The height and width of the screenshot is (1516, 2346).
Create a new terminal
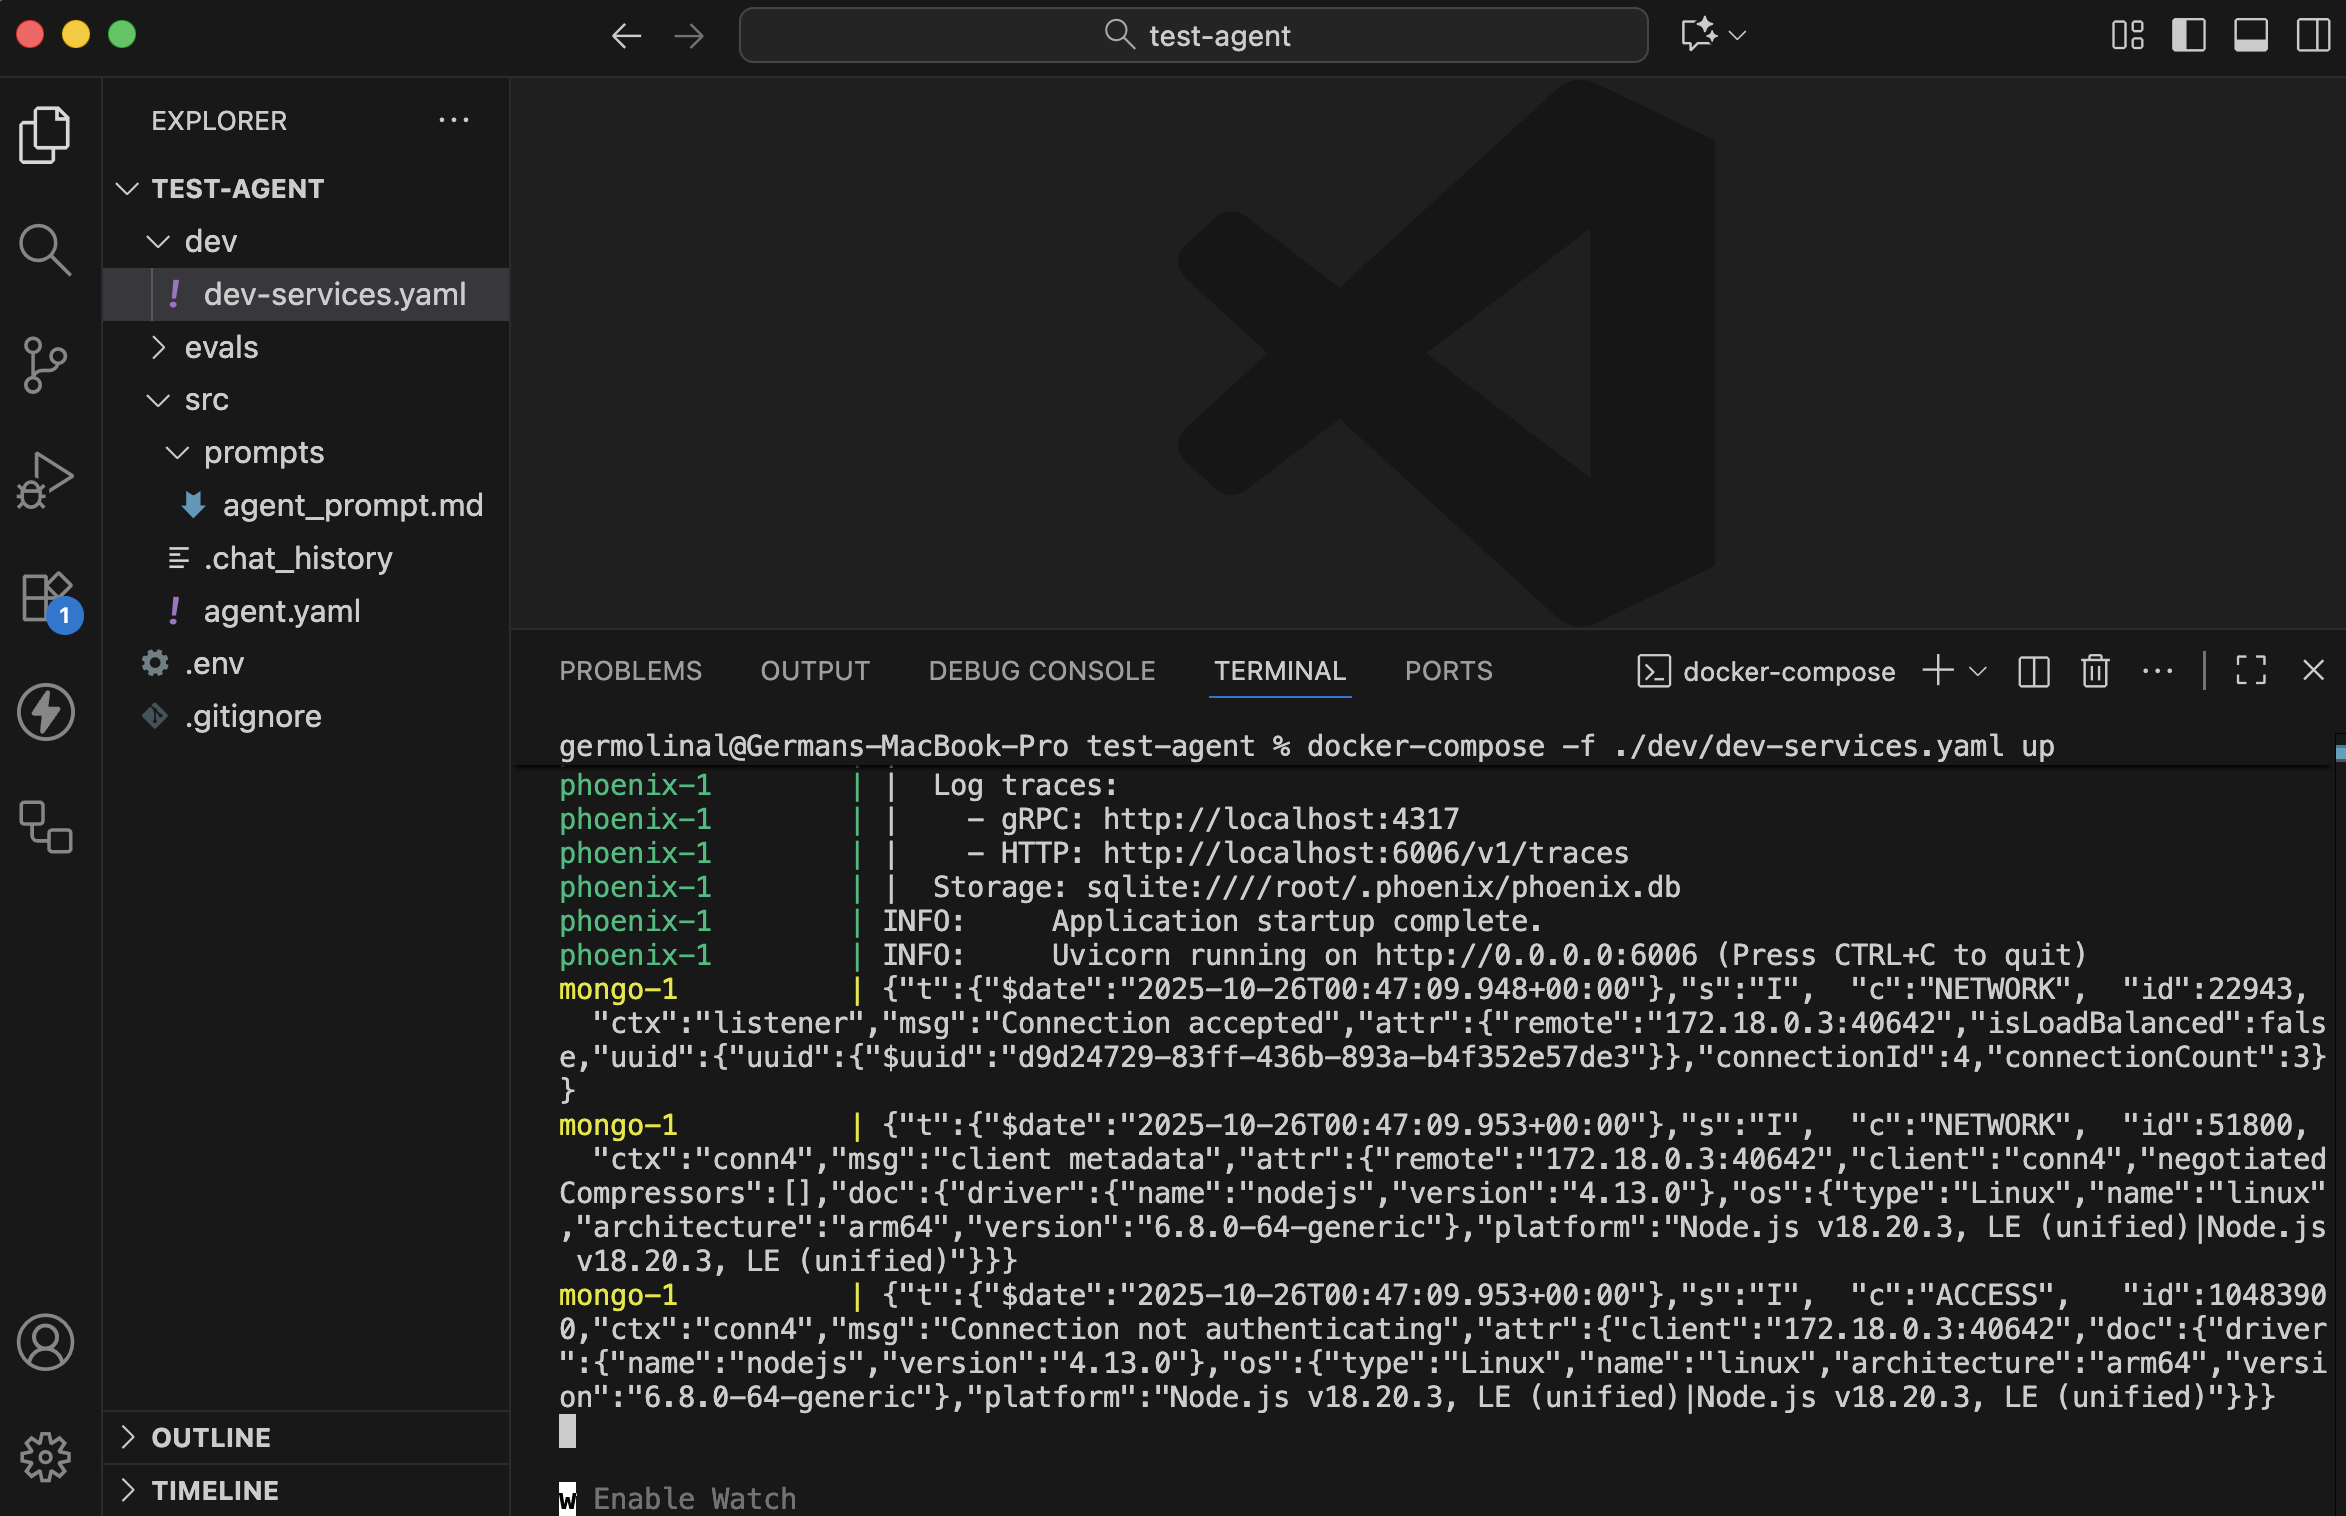1937,671
